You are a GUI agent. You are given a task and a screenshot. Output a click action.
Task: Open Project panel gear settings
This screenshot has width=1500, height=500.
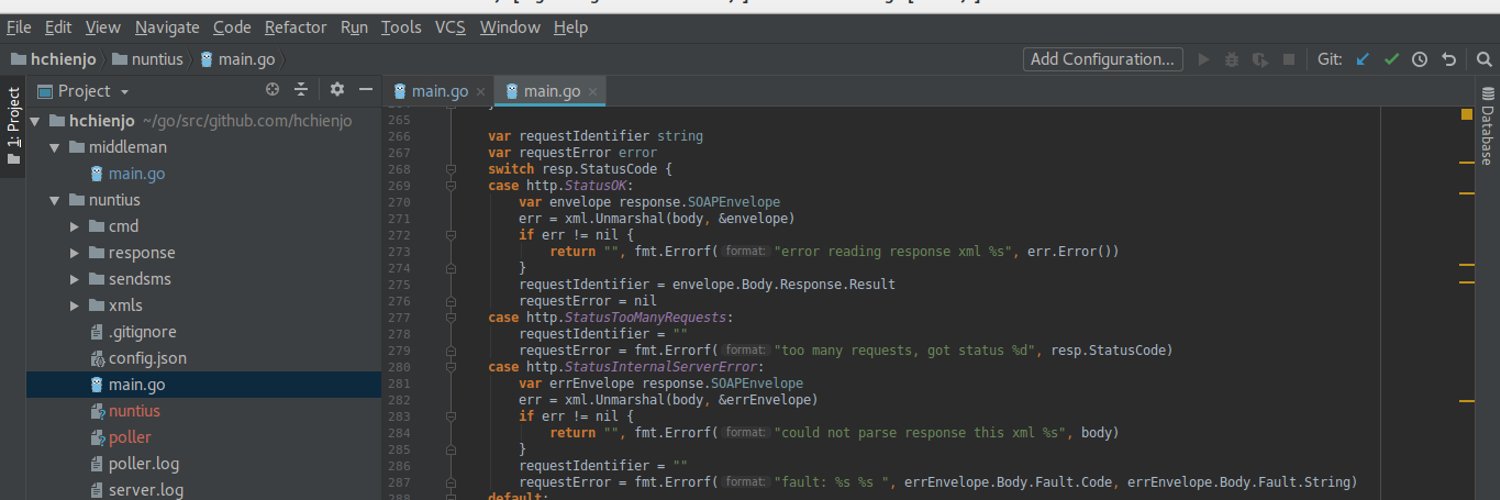click(x=337, y=90)
